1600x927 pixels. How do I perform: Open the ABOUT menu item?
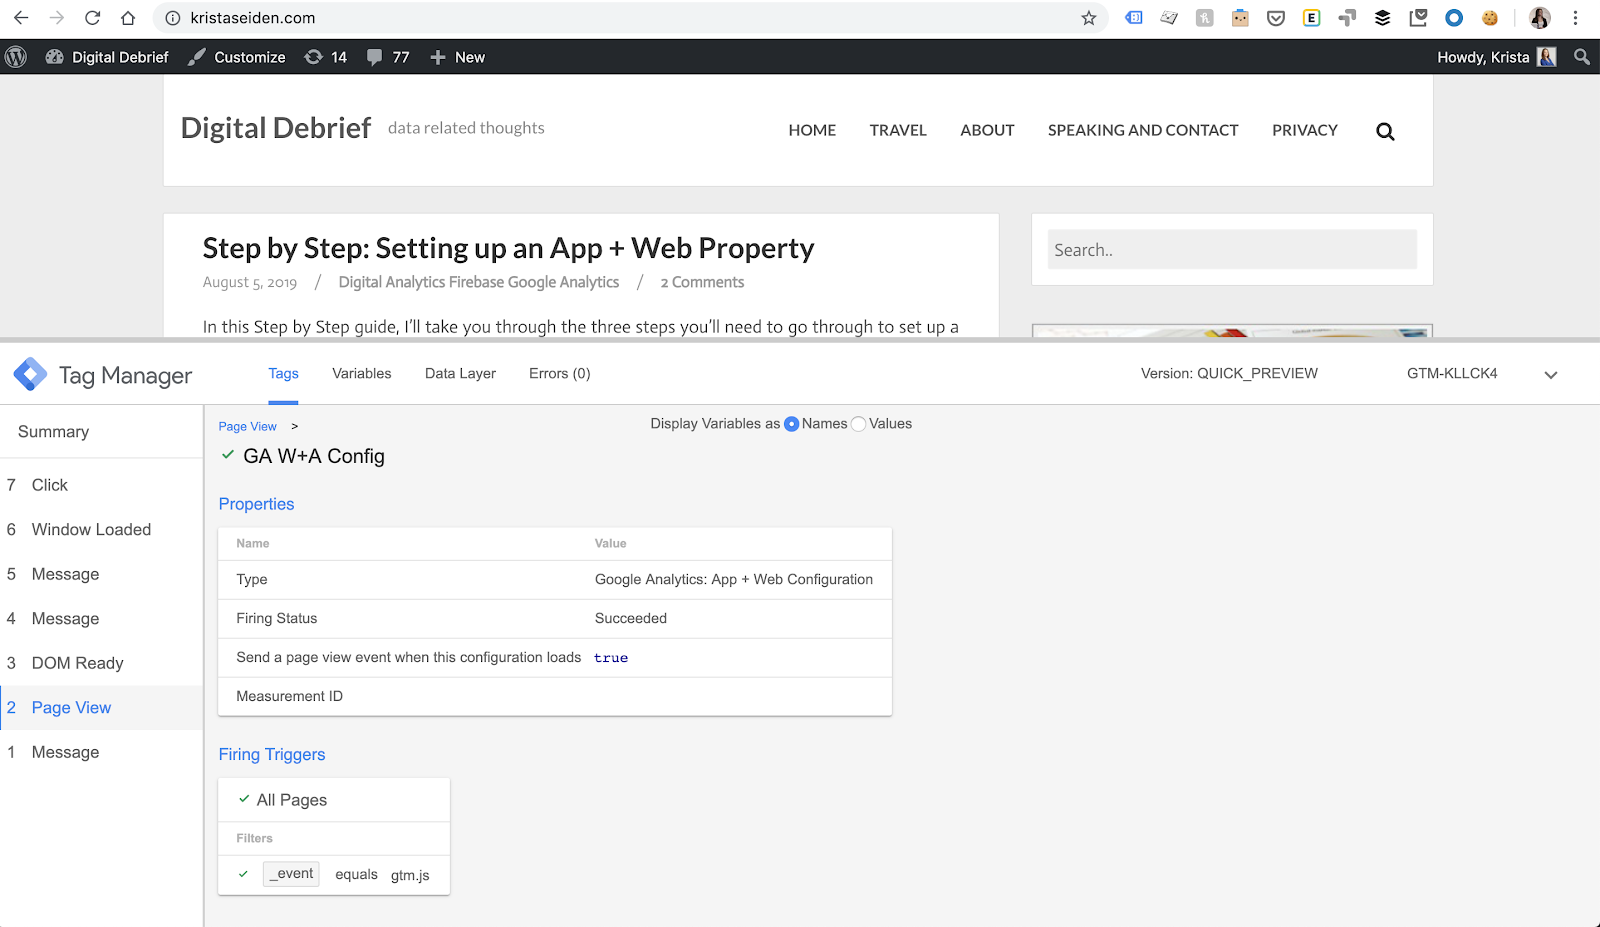tap(987, 130)
